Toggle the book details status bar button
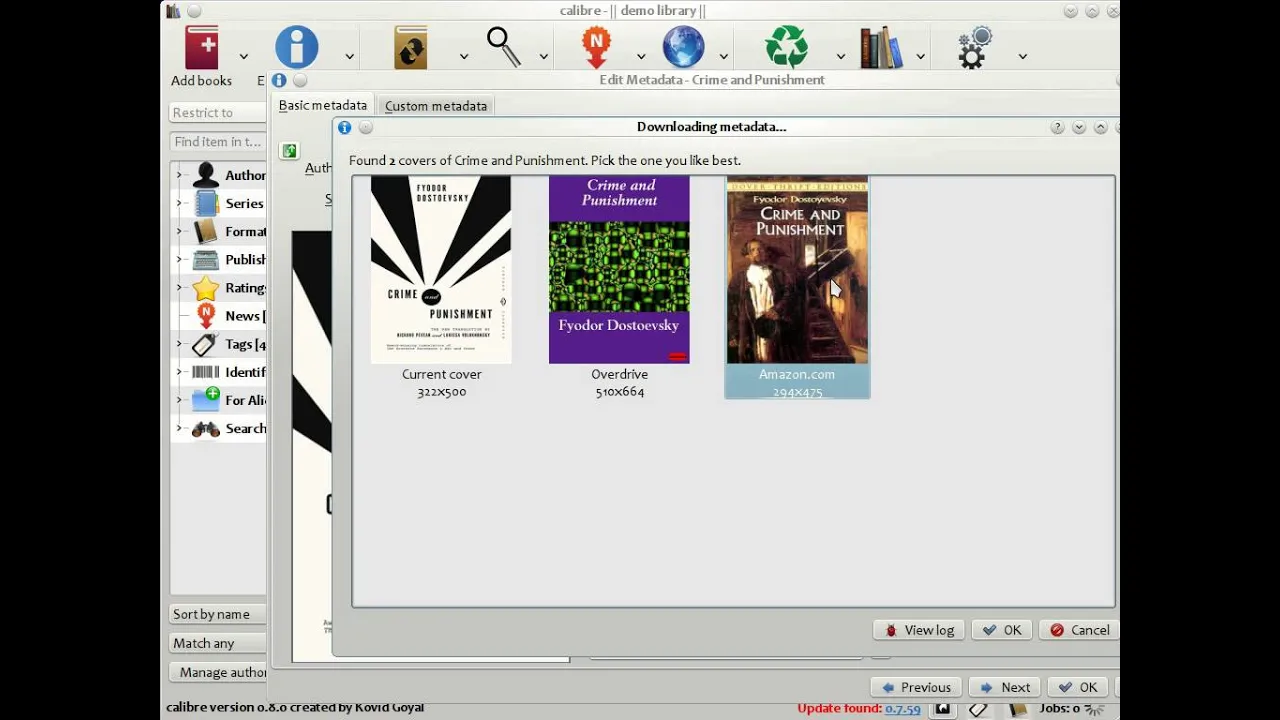 [1017, 709]
